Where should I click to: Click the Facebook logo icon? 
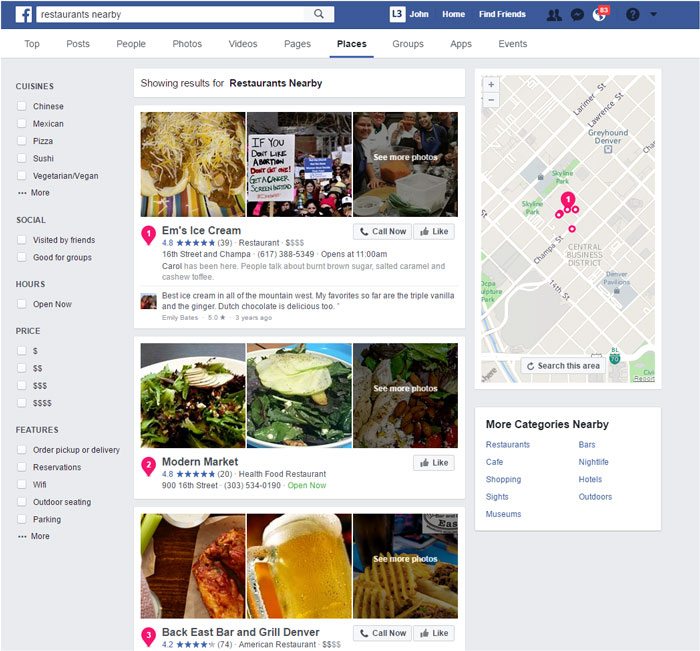(24, 14)
